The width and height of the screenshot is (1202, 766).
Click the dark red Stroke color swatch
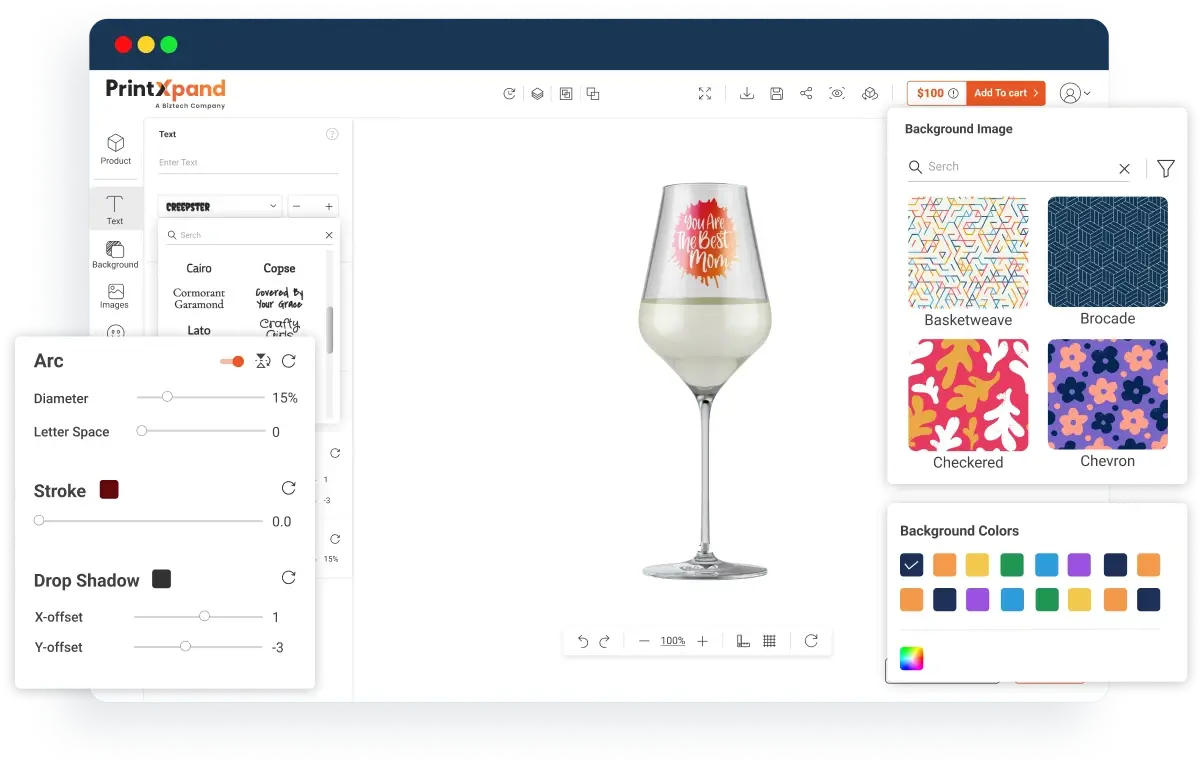click(109, 490)
